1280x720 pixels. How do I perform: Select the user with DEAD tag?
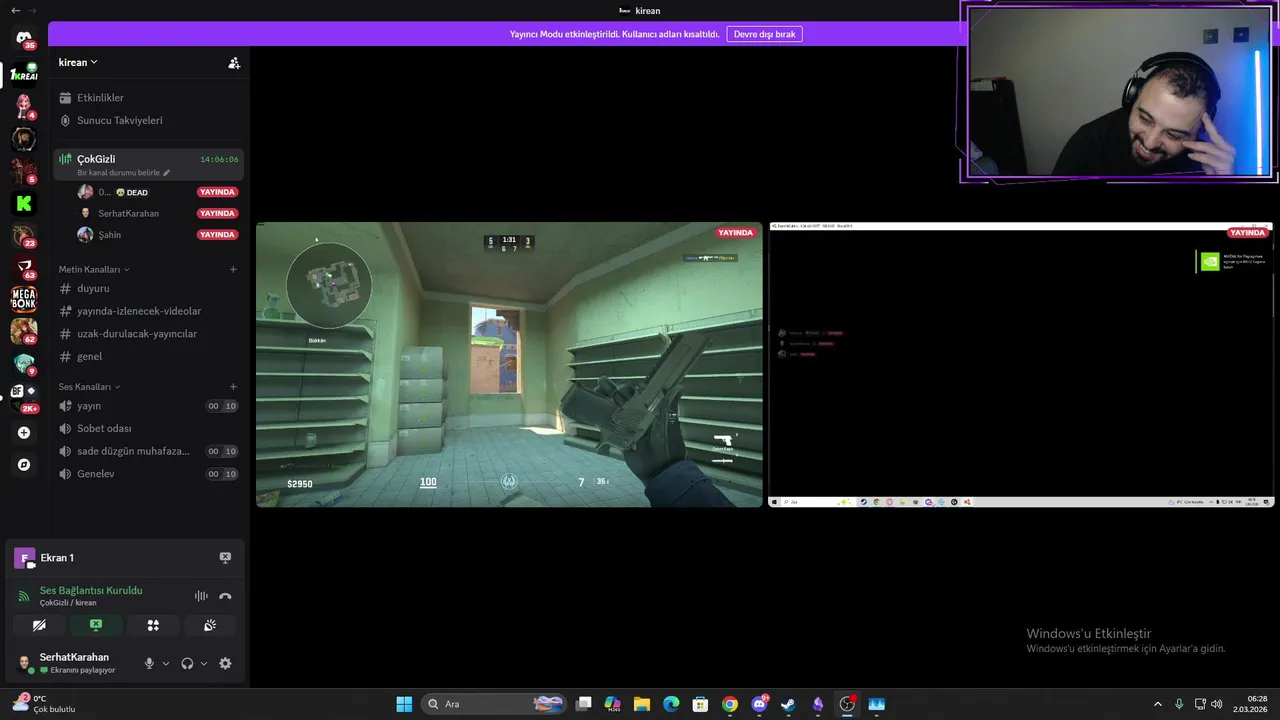pos(158,192)
